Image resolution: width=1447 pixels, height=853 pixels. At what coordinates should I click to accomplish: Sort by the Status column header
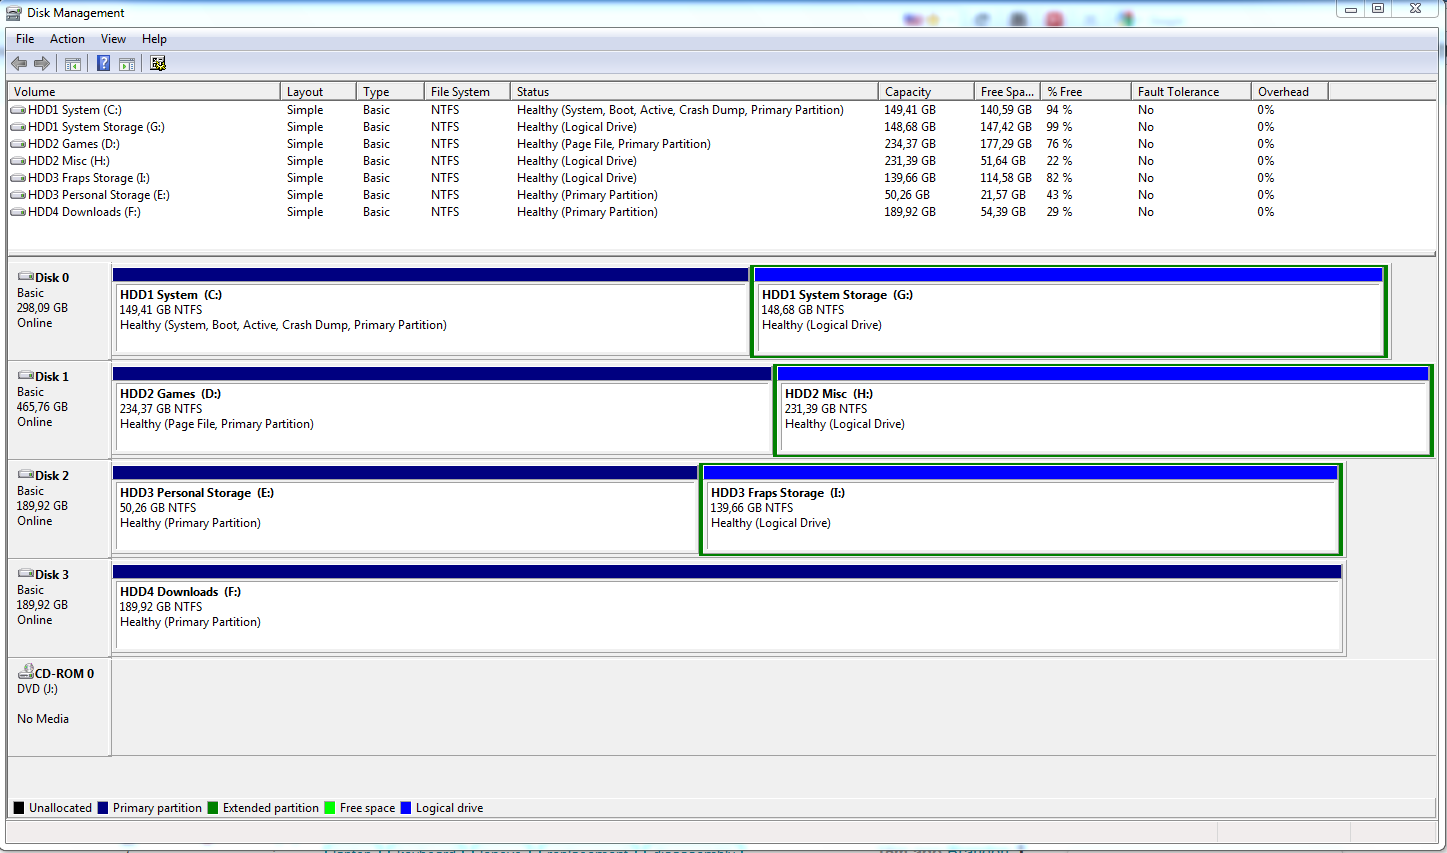694,91
